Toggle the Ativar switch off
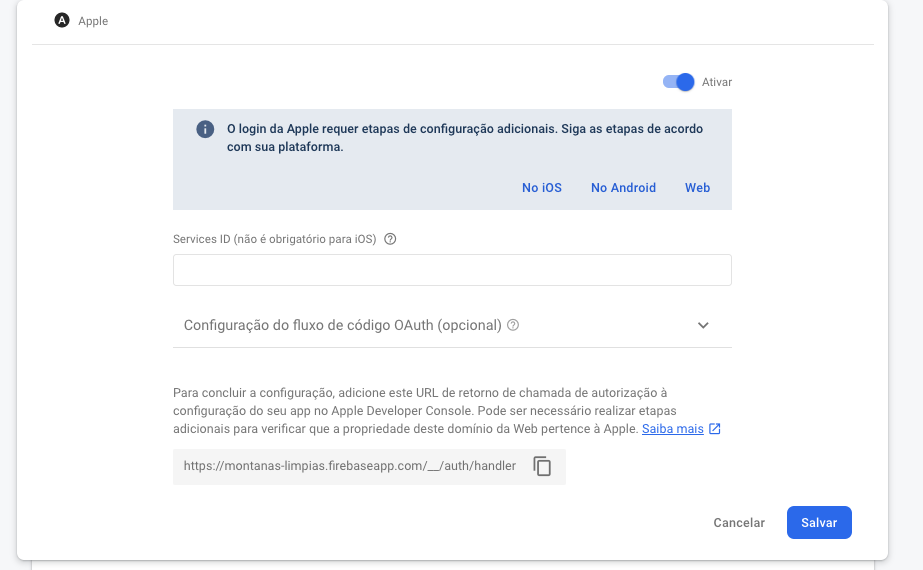Image resolution: width=923 pixels, height=570 pixels. (679, 82)
